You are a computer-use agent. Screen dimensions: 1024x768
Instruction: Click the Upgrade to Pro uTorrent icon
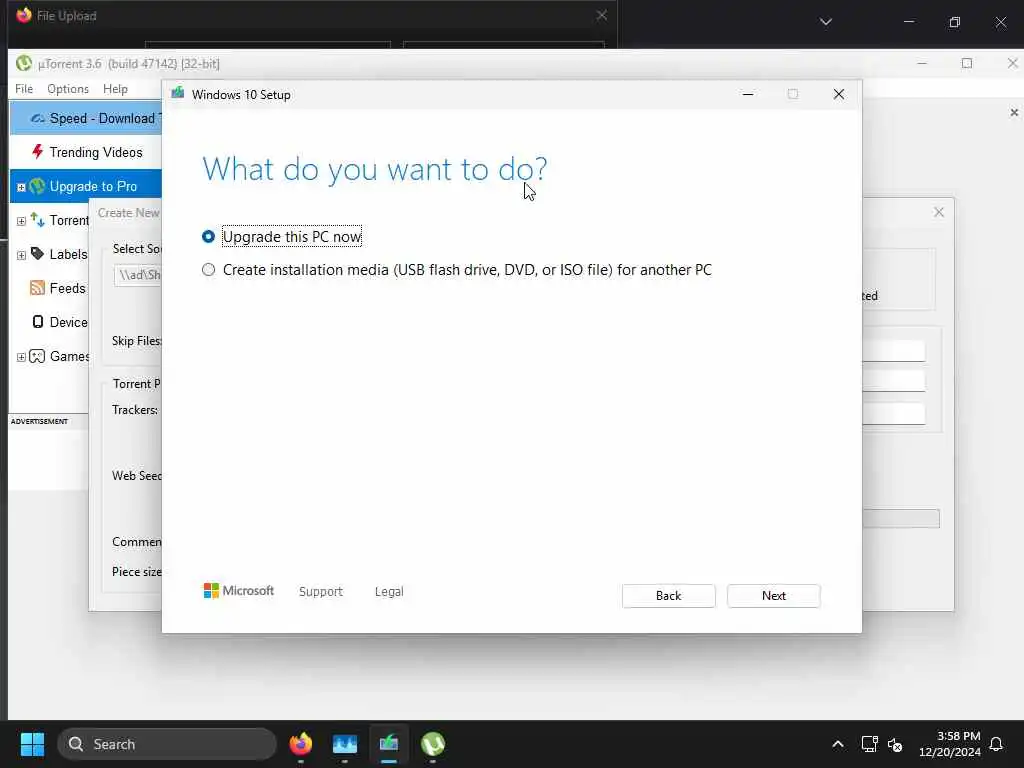pyautogui.click(x=37, y=186)
